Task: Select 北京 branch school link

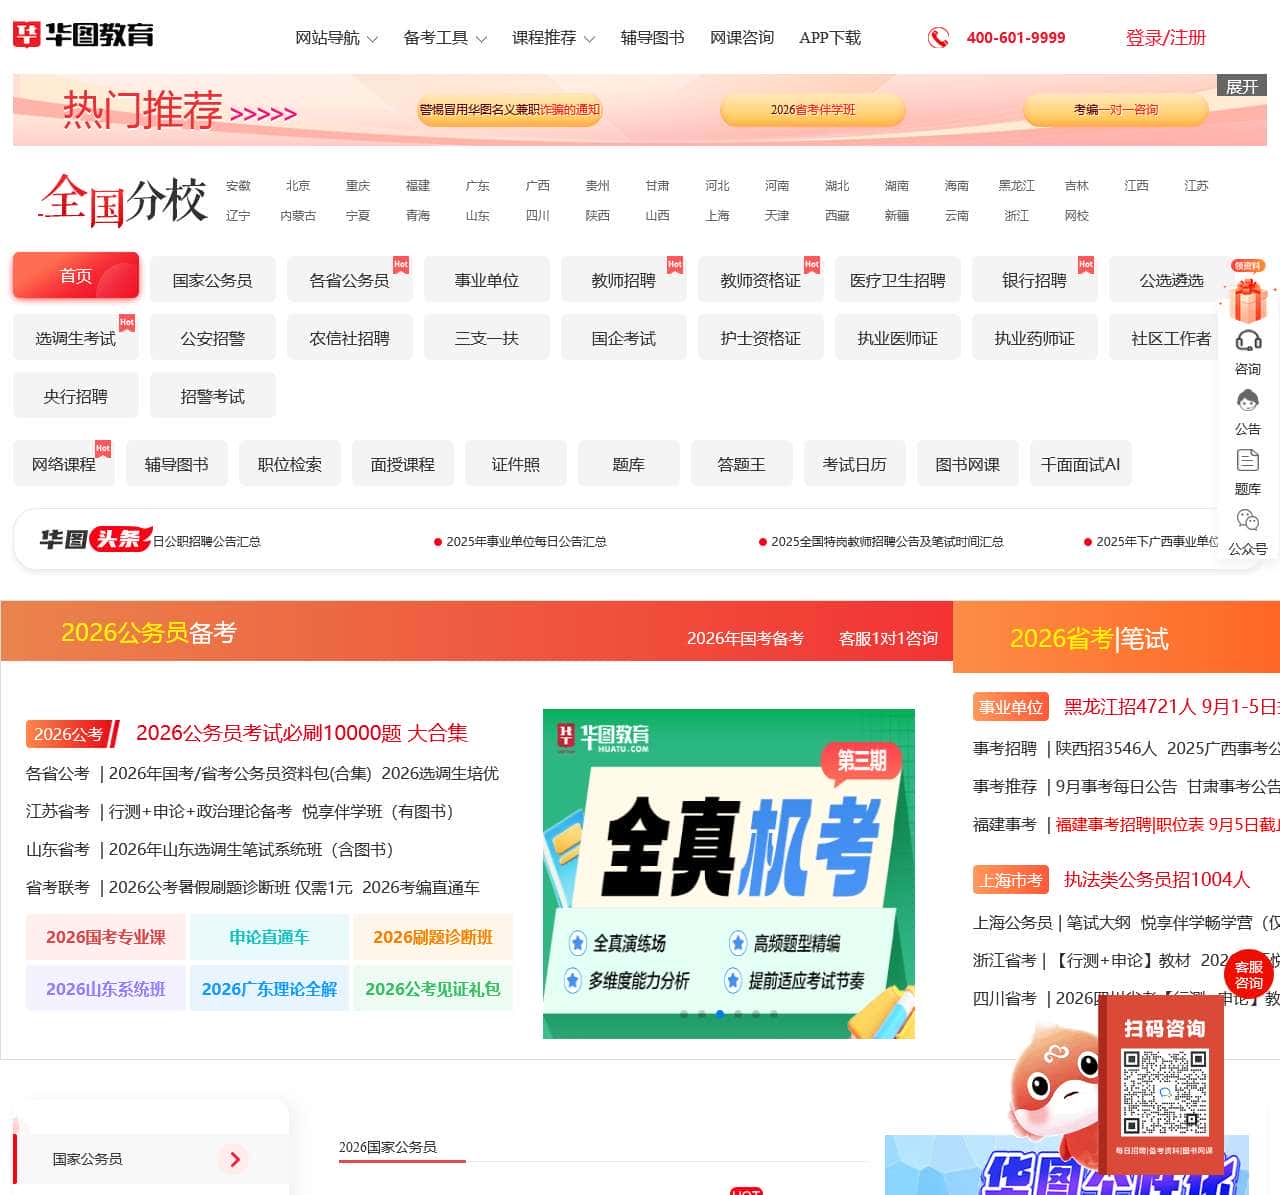Action: 297,186
